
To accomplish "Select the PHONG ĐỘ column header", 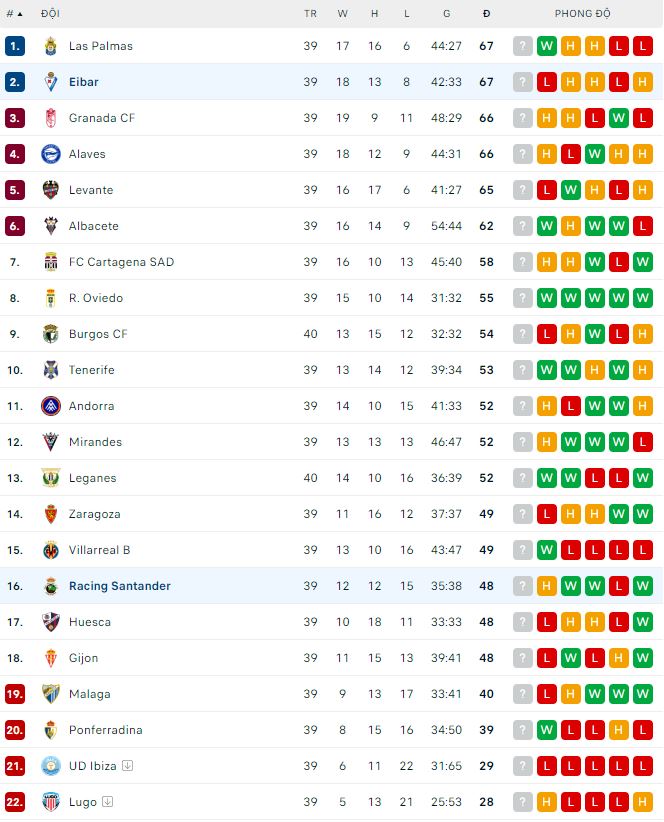I will click(582, 14).
